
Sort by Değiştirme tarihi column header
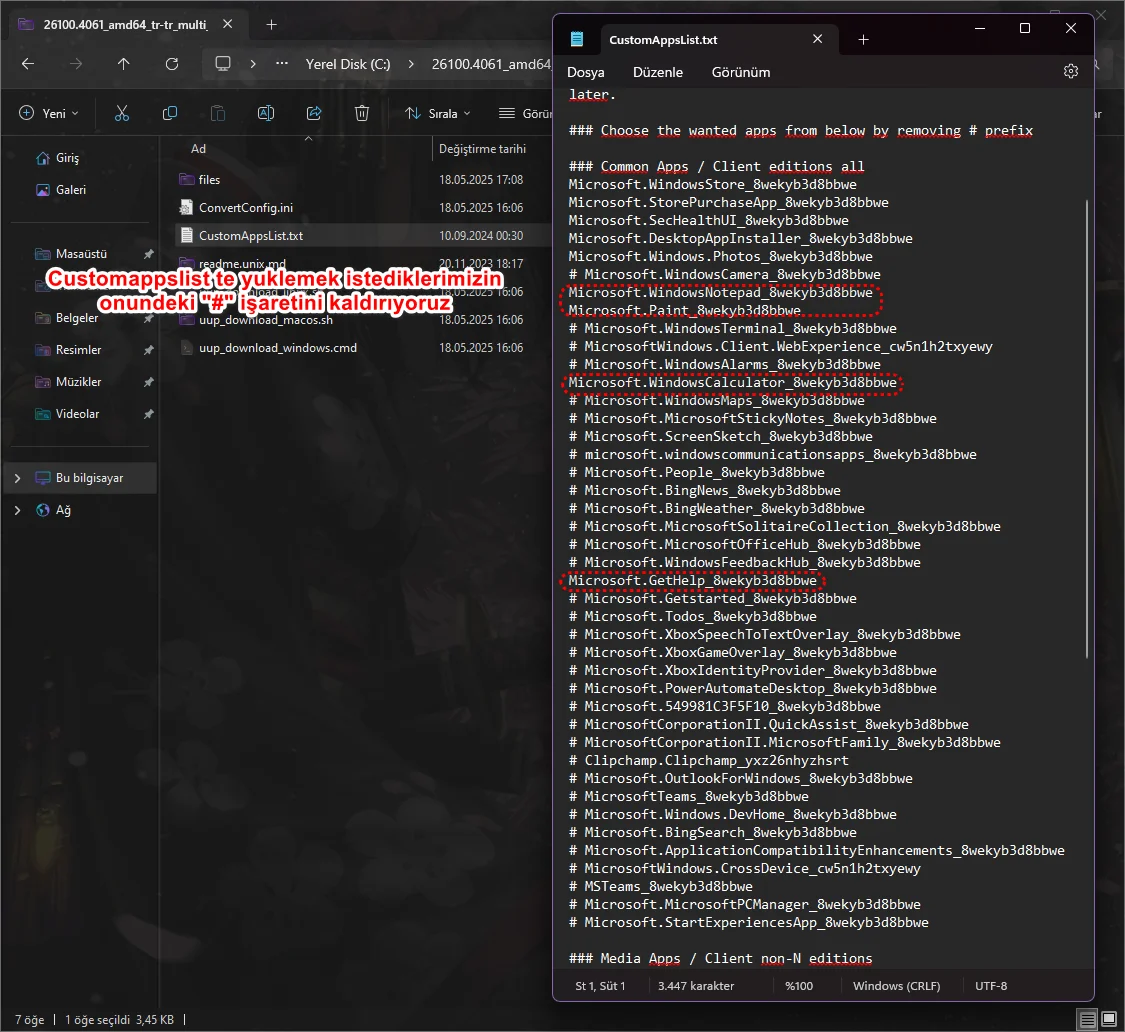[x=482, y=149]
